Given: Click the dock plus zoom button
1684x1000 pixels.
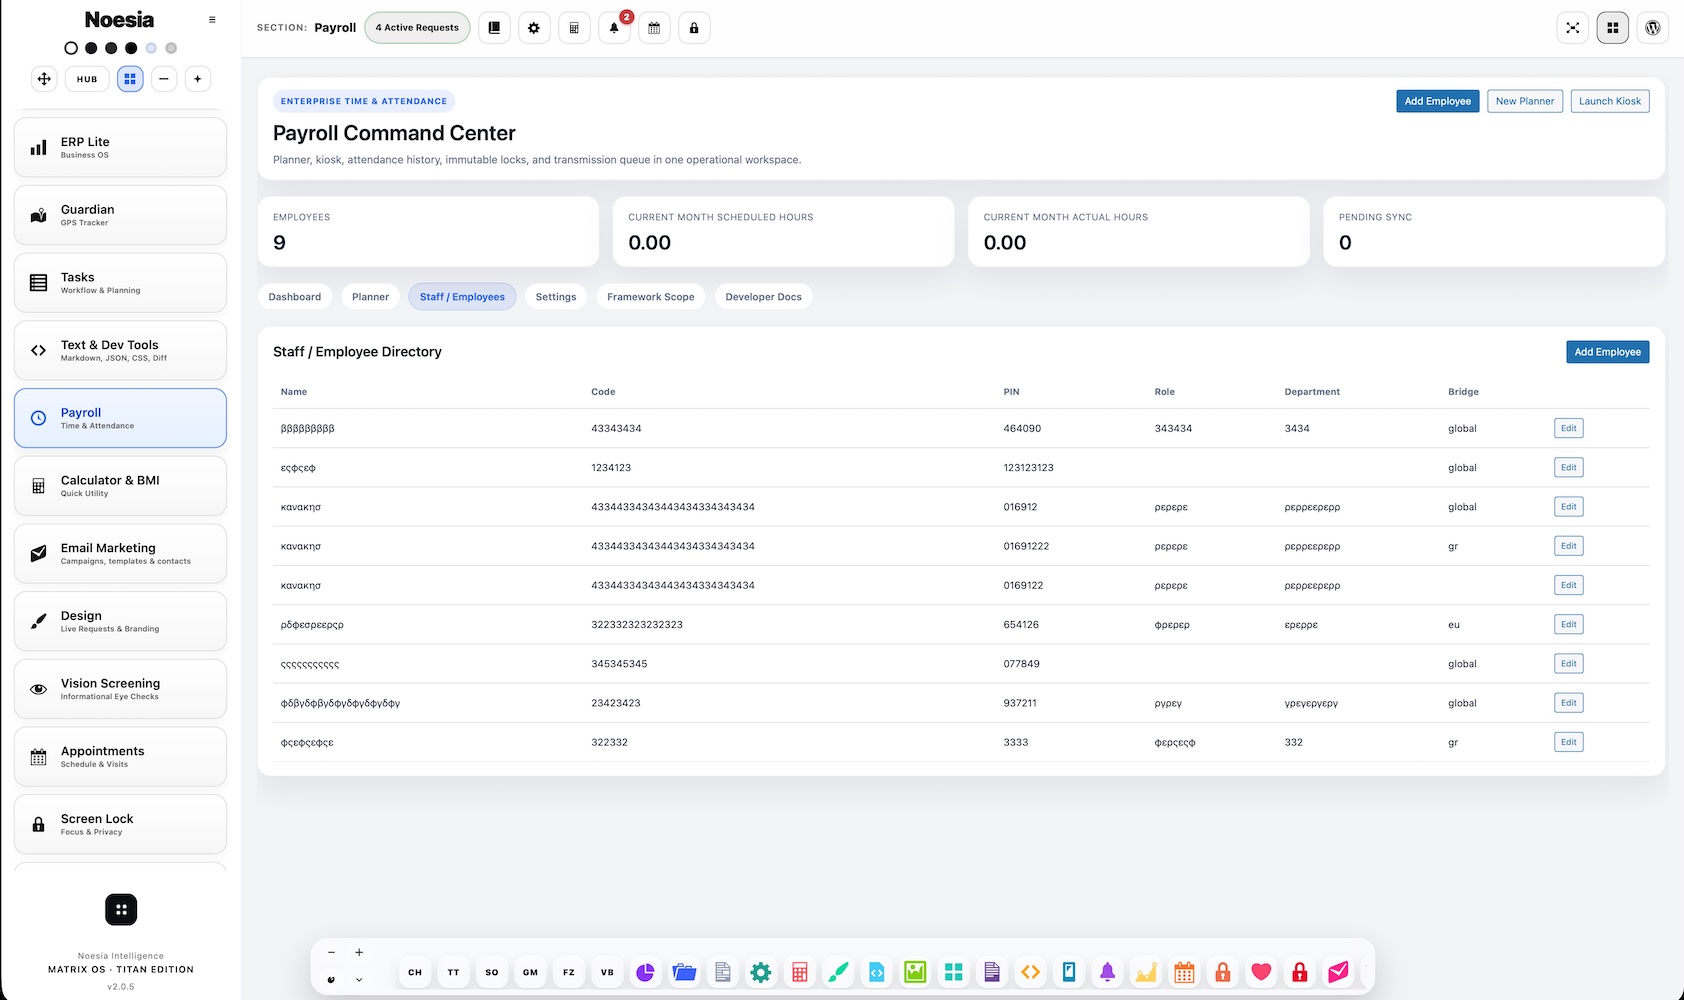Looking at the screenshot, I should [359, 953].
